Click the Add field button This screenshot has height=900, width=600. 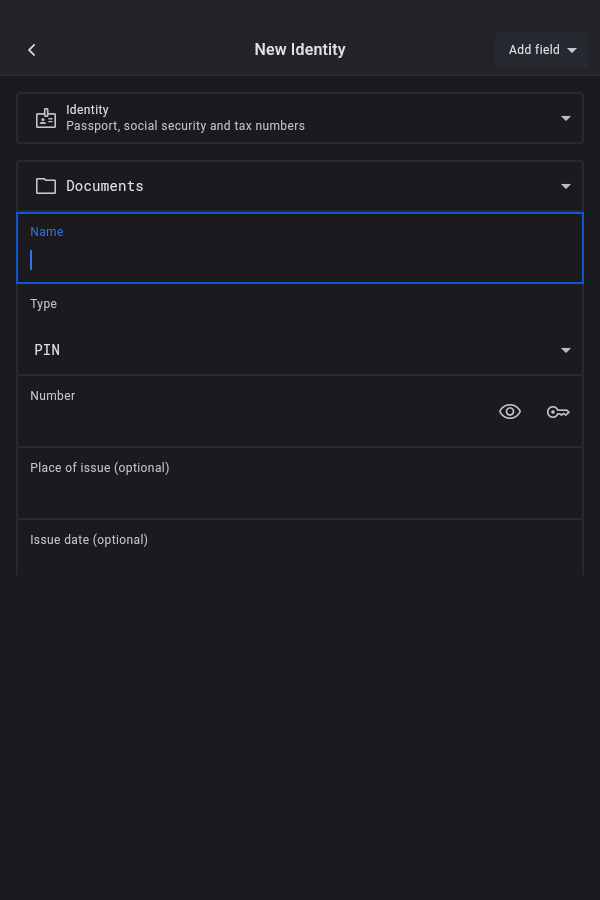(534, 50)
